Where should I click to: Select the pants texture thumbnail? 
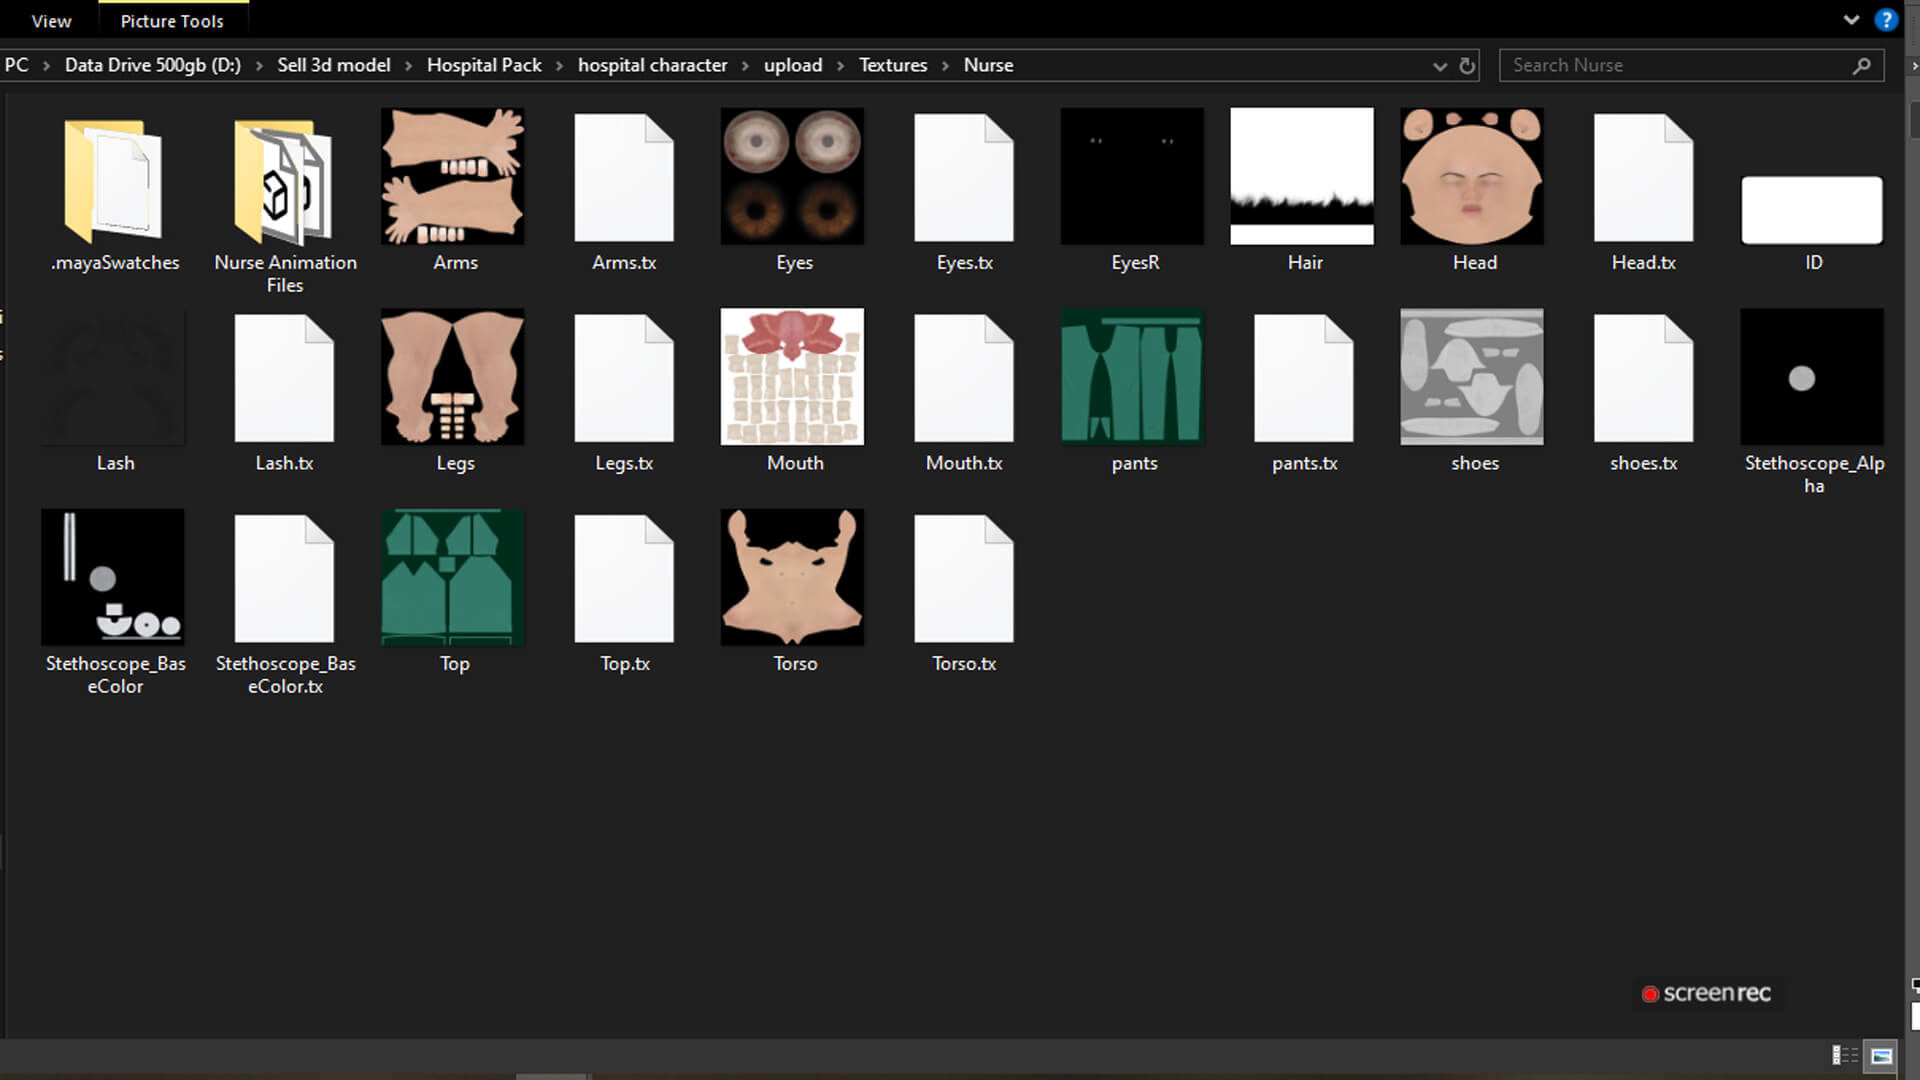point(1132,377)
